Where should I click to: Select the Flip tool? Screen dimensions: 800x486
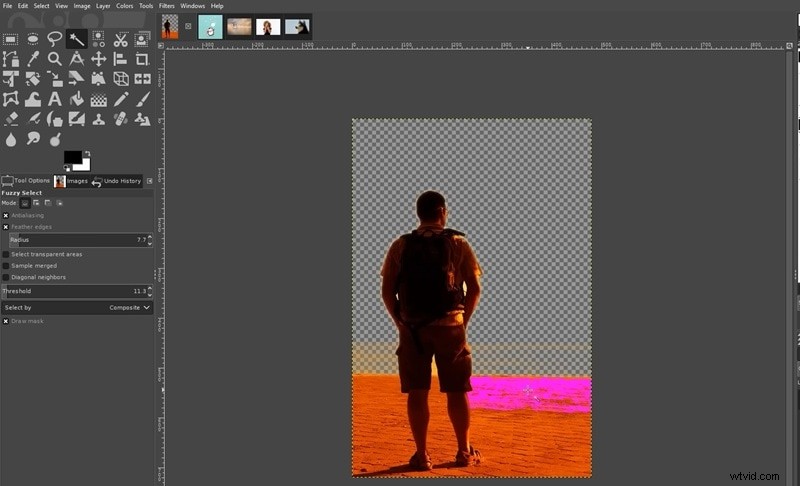pos(142,79)
